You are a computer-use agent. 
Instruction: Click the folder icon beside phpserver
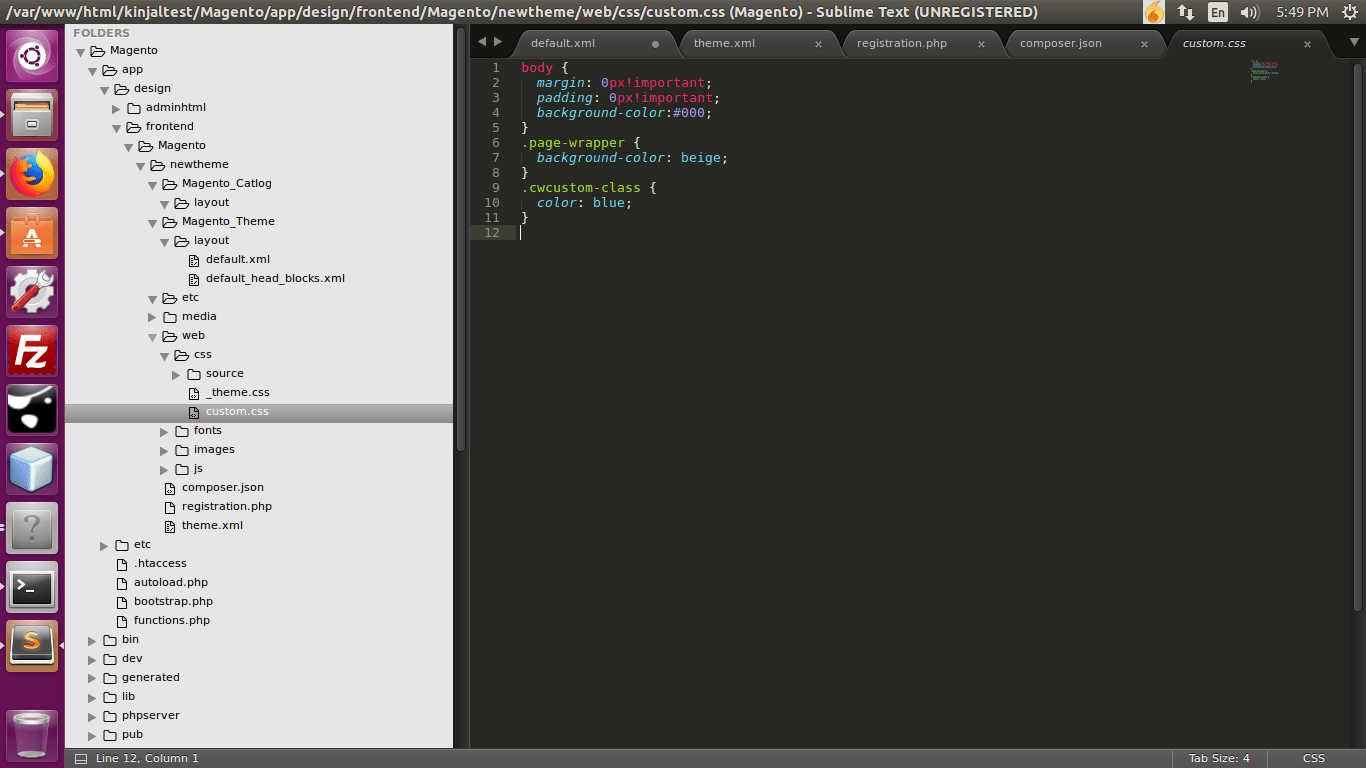(110, 716)
